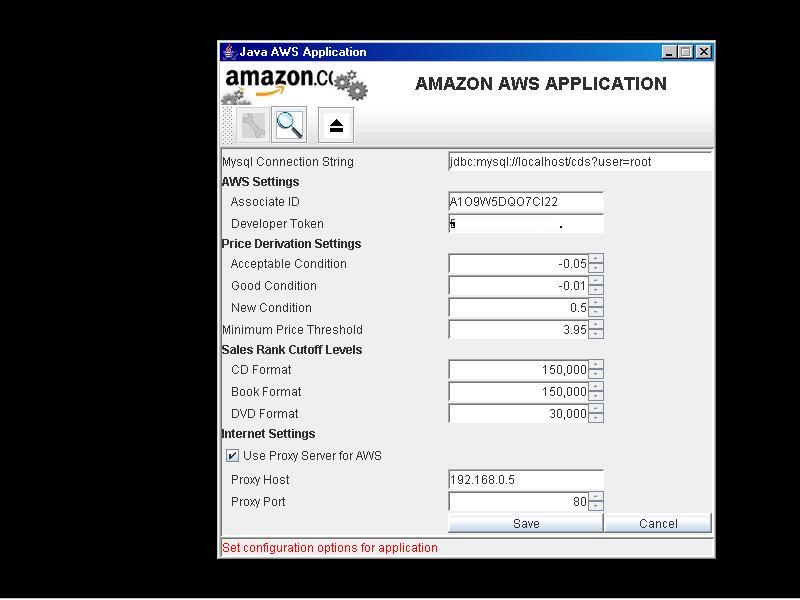Edit the Acceptable Condition -0.05 field
800x600 pixels.
518,264
